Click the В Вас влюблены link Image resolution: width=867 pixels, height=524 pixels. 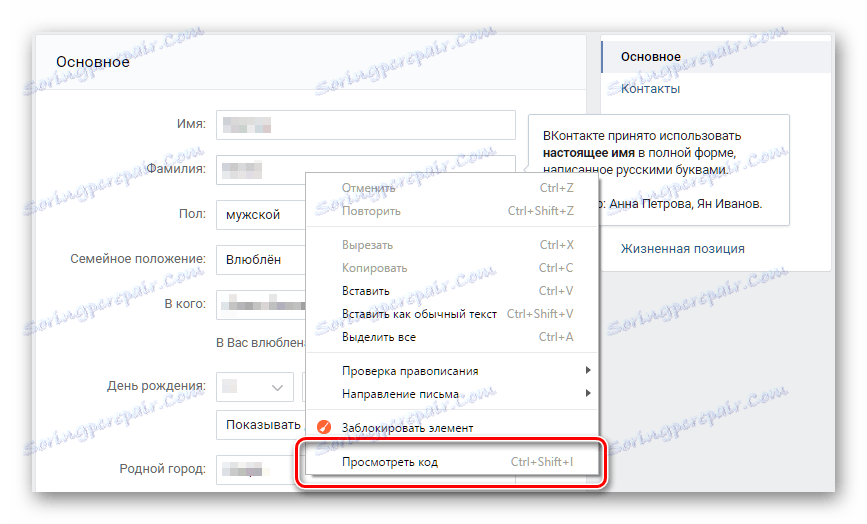(x=260, y=343)
